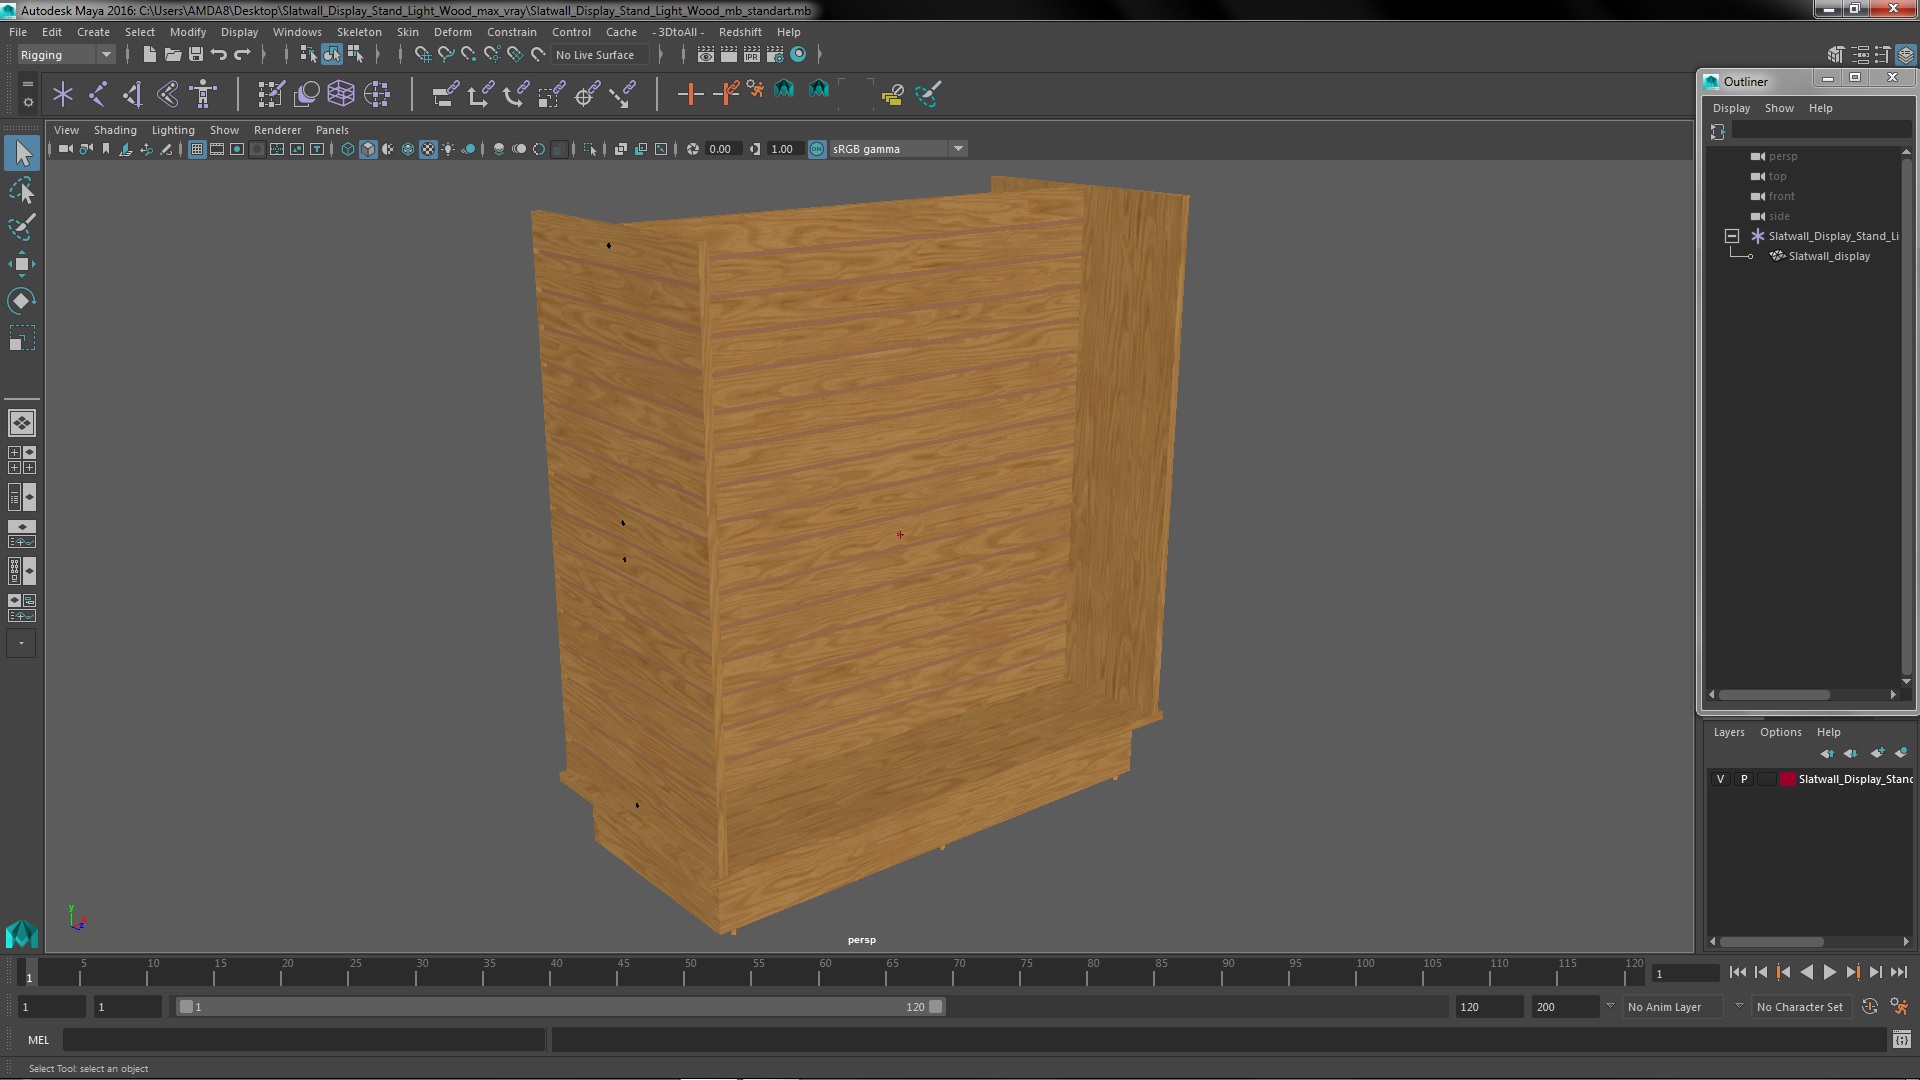Click the New Scene file icon
Viewport: 1920px width, 1080px height.
click(149, 54)
